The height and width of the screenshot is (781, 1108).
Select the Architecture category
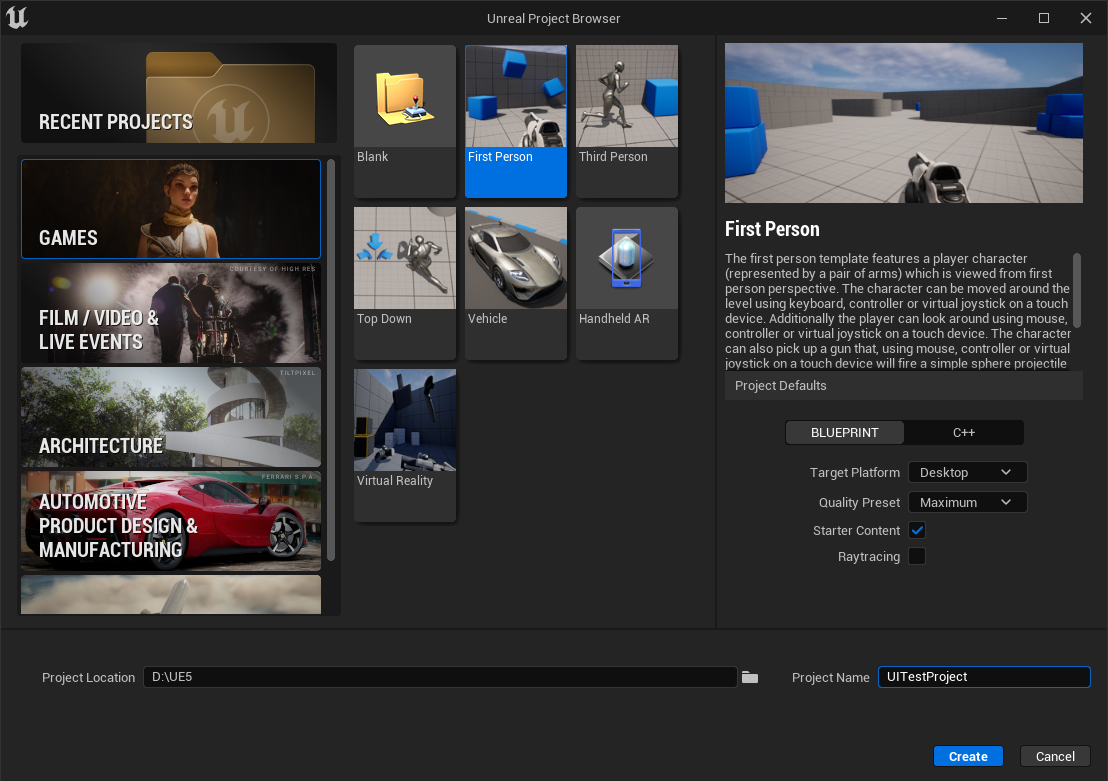[x=171, y=417]
